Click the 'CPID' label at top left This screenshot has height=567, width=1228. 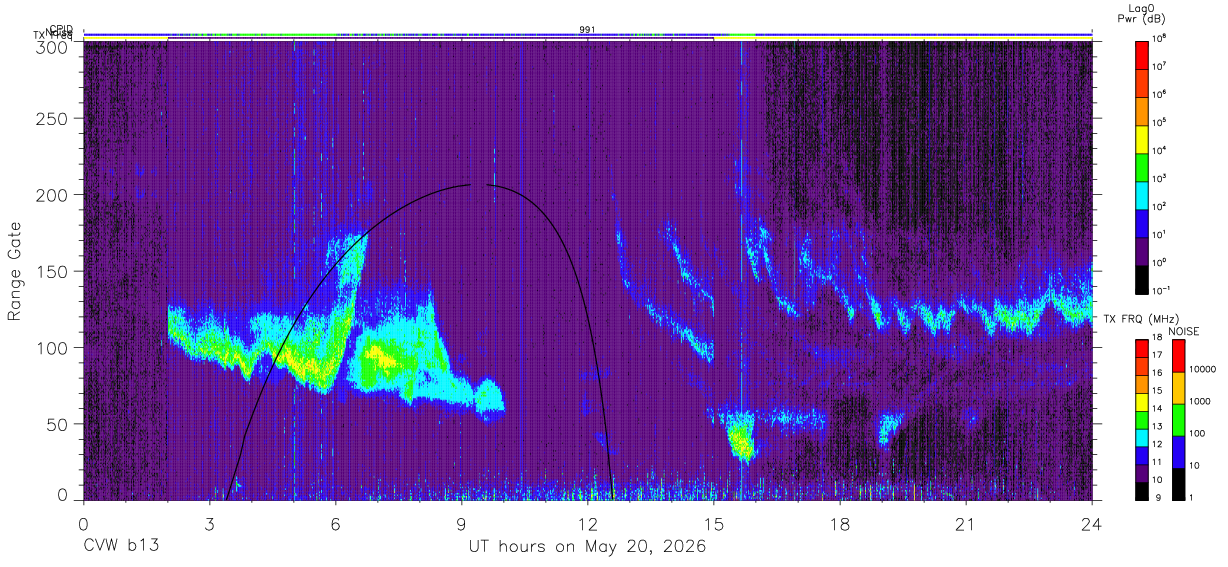pos(61,29)
